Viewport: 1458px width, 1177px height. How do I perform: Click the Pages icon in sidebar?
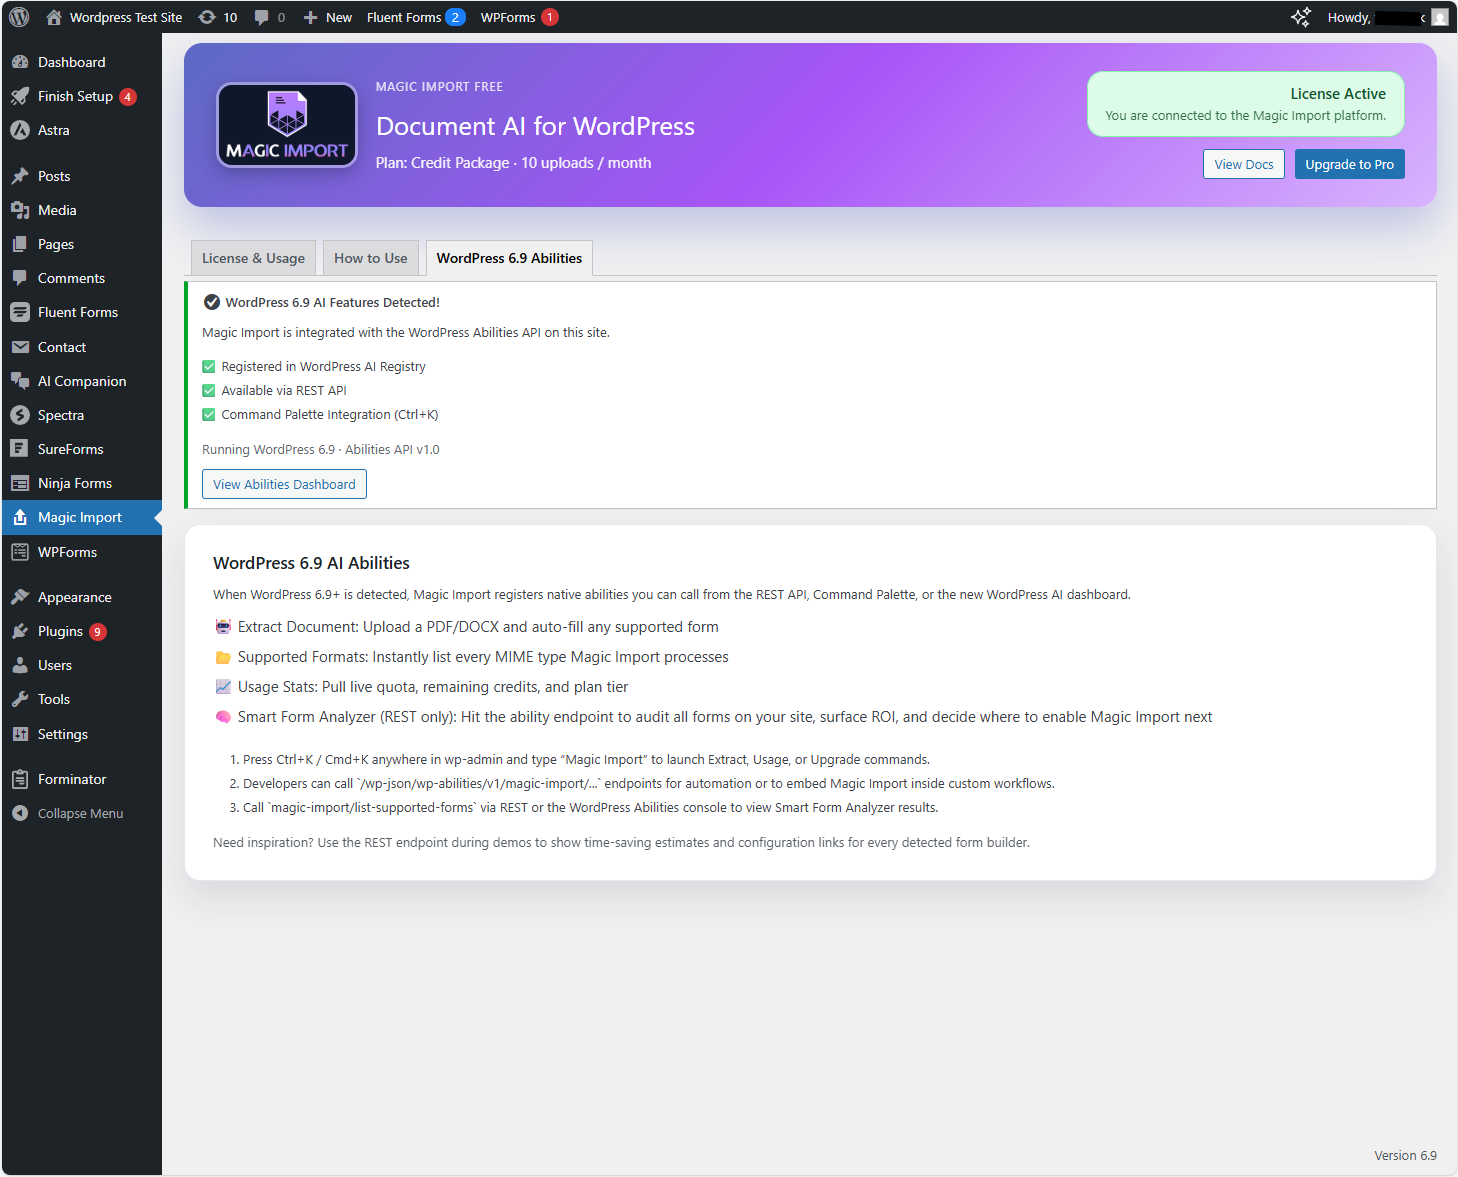click(20, 244)
